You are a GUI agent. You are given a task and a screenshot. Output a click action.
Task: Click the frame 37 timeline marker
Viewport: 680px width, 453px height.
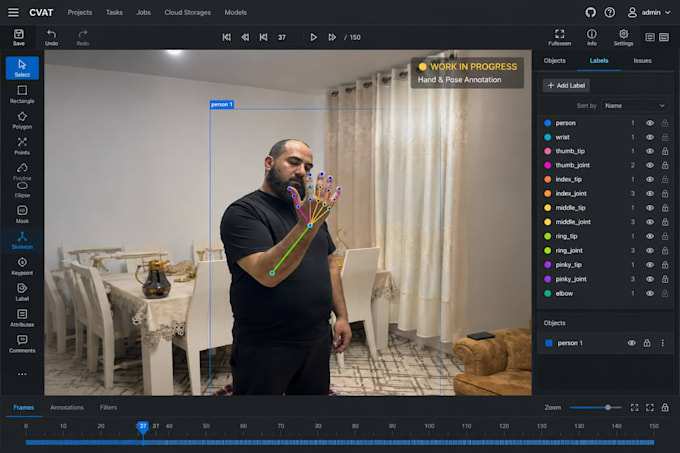pos(143,427)
